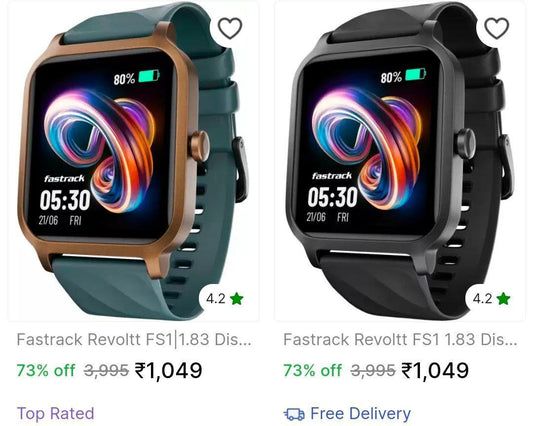Select struck-through 3,995 price of black watch
Viewport: 533px width, 426px height.
(x=373, y=370)
